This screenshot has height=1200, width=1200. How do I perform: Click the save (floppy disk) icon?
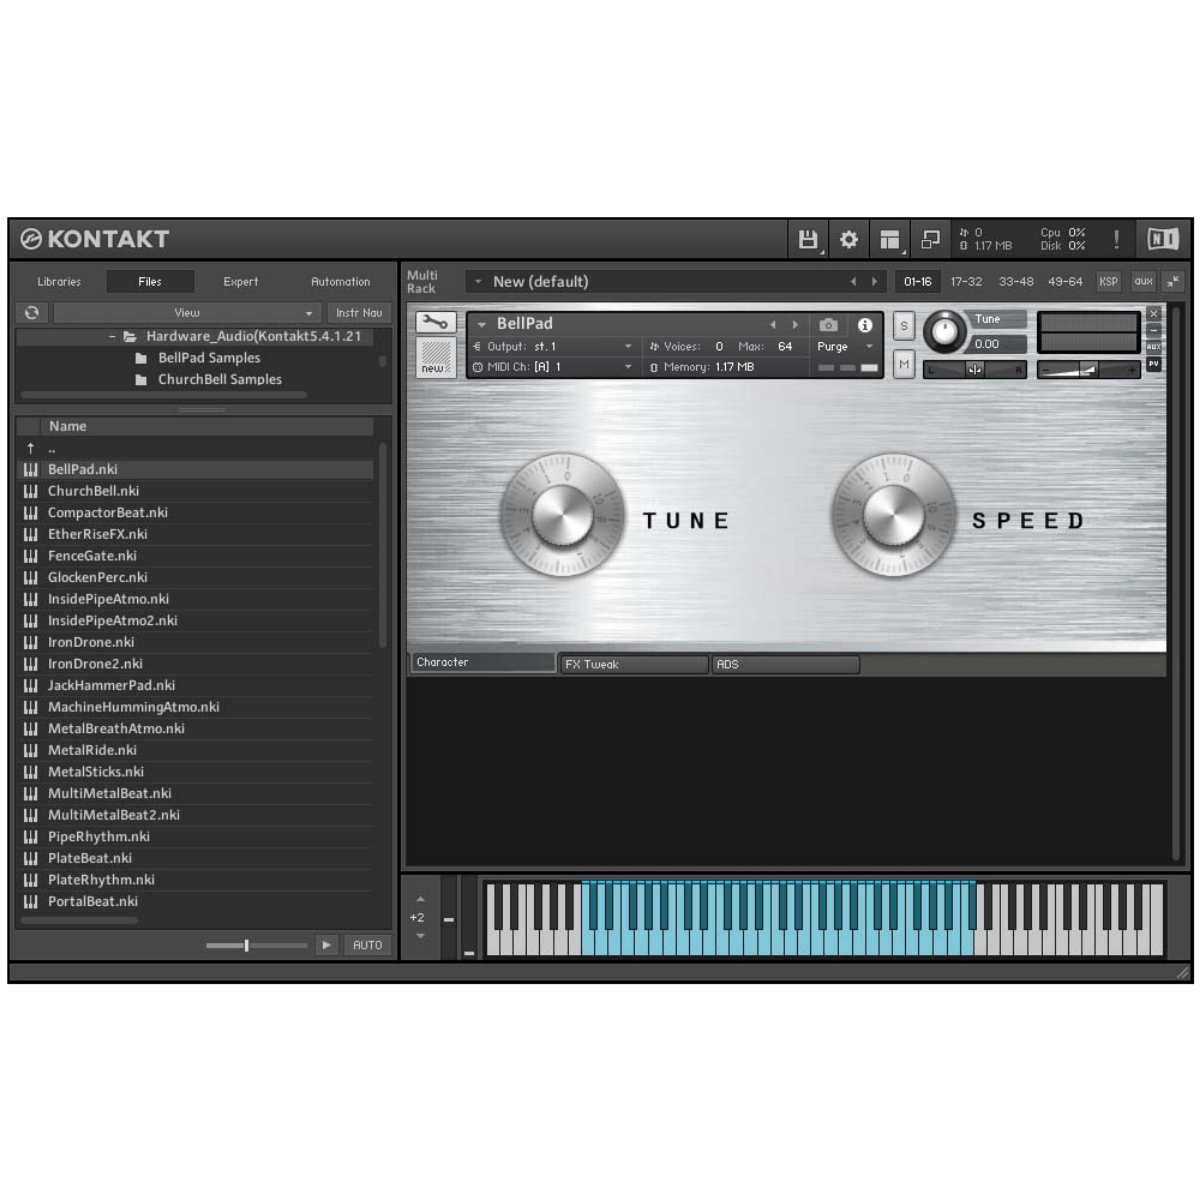click(x=808, y=239)
